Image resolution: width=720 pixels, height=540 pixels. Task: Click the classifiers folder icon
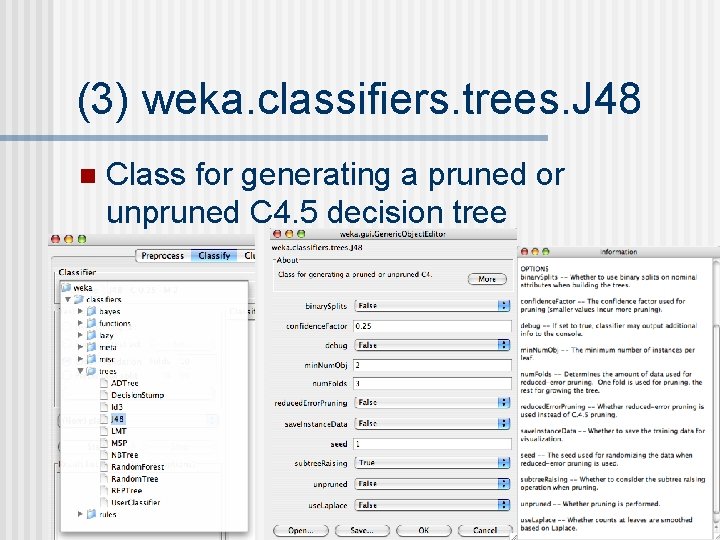(x=79, y=299)
